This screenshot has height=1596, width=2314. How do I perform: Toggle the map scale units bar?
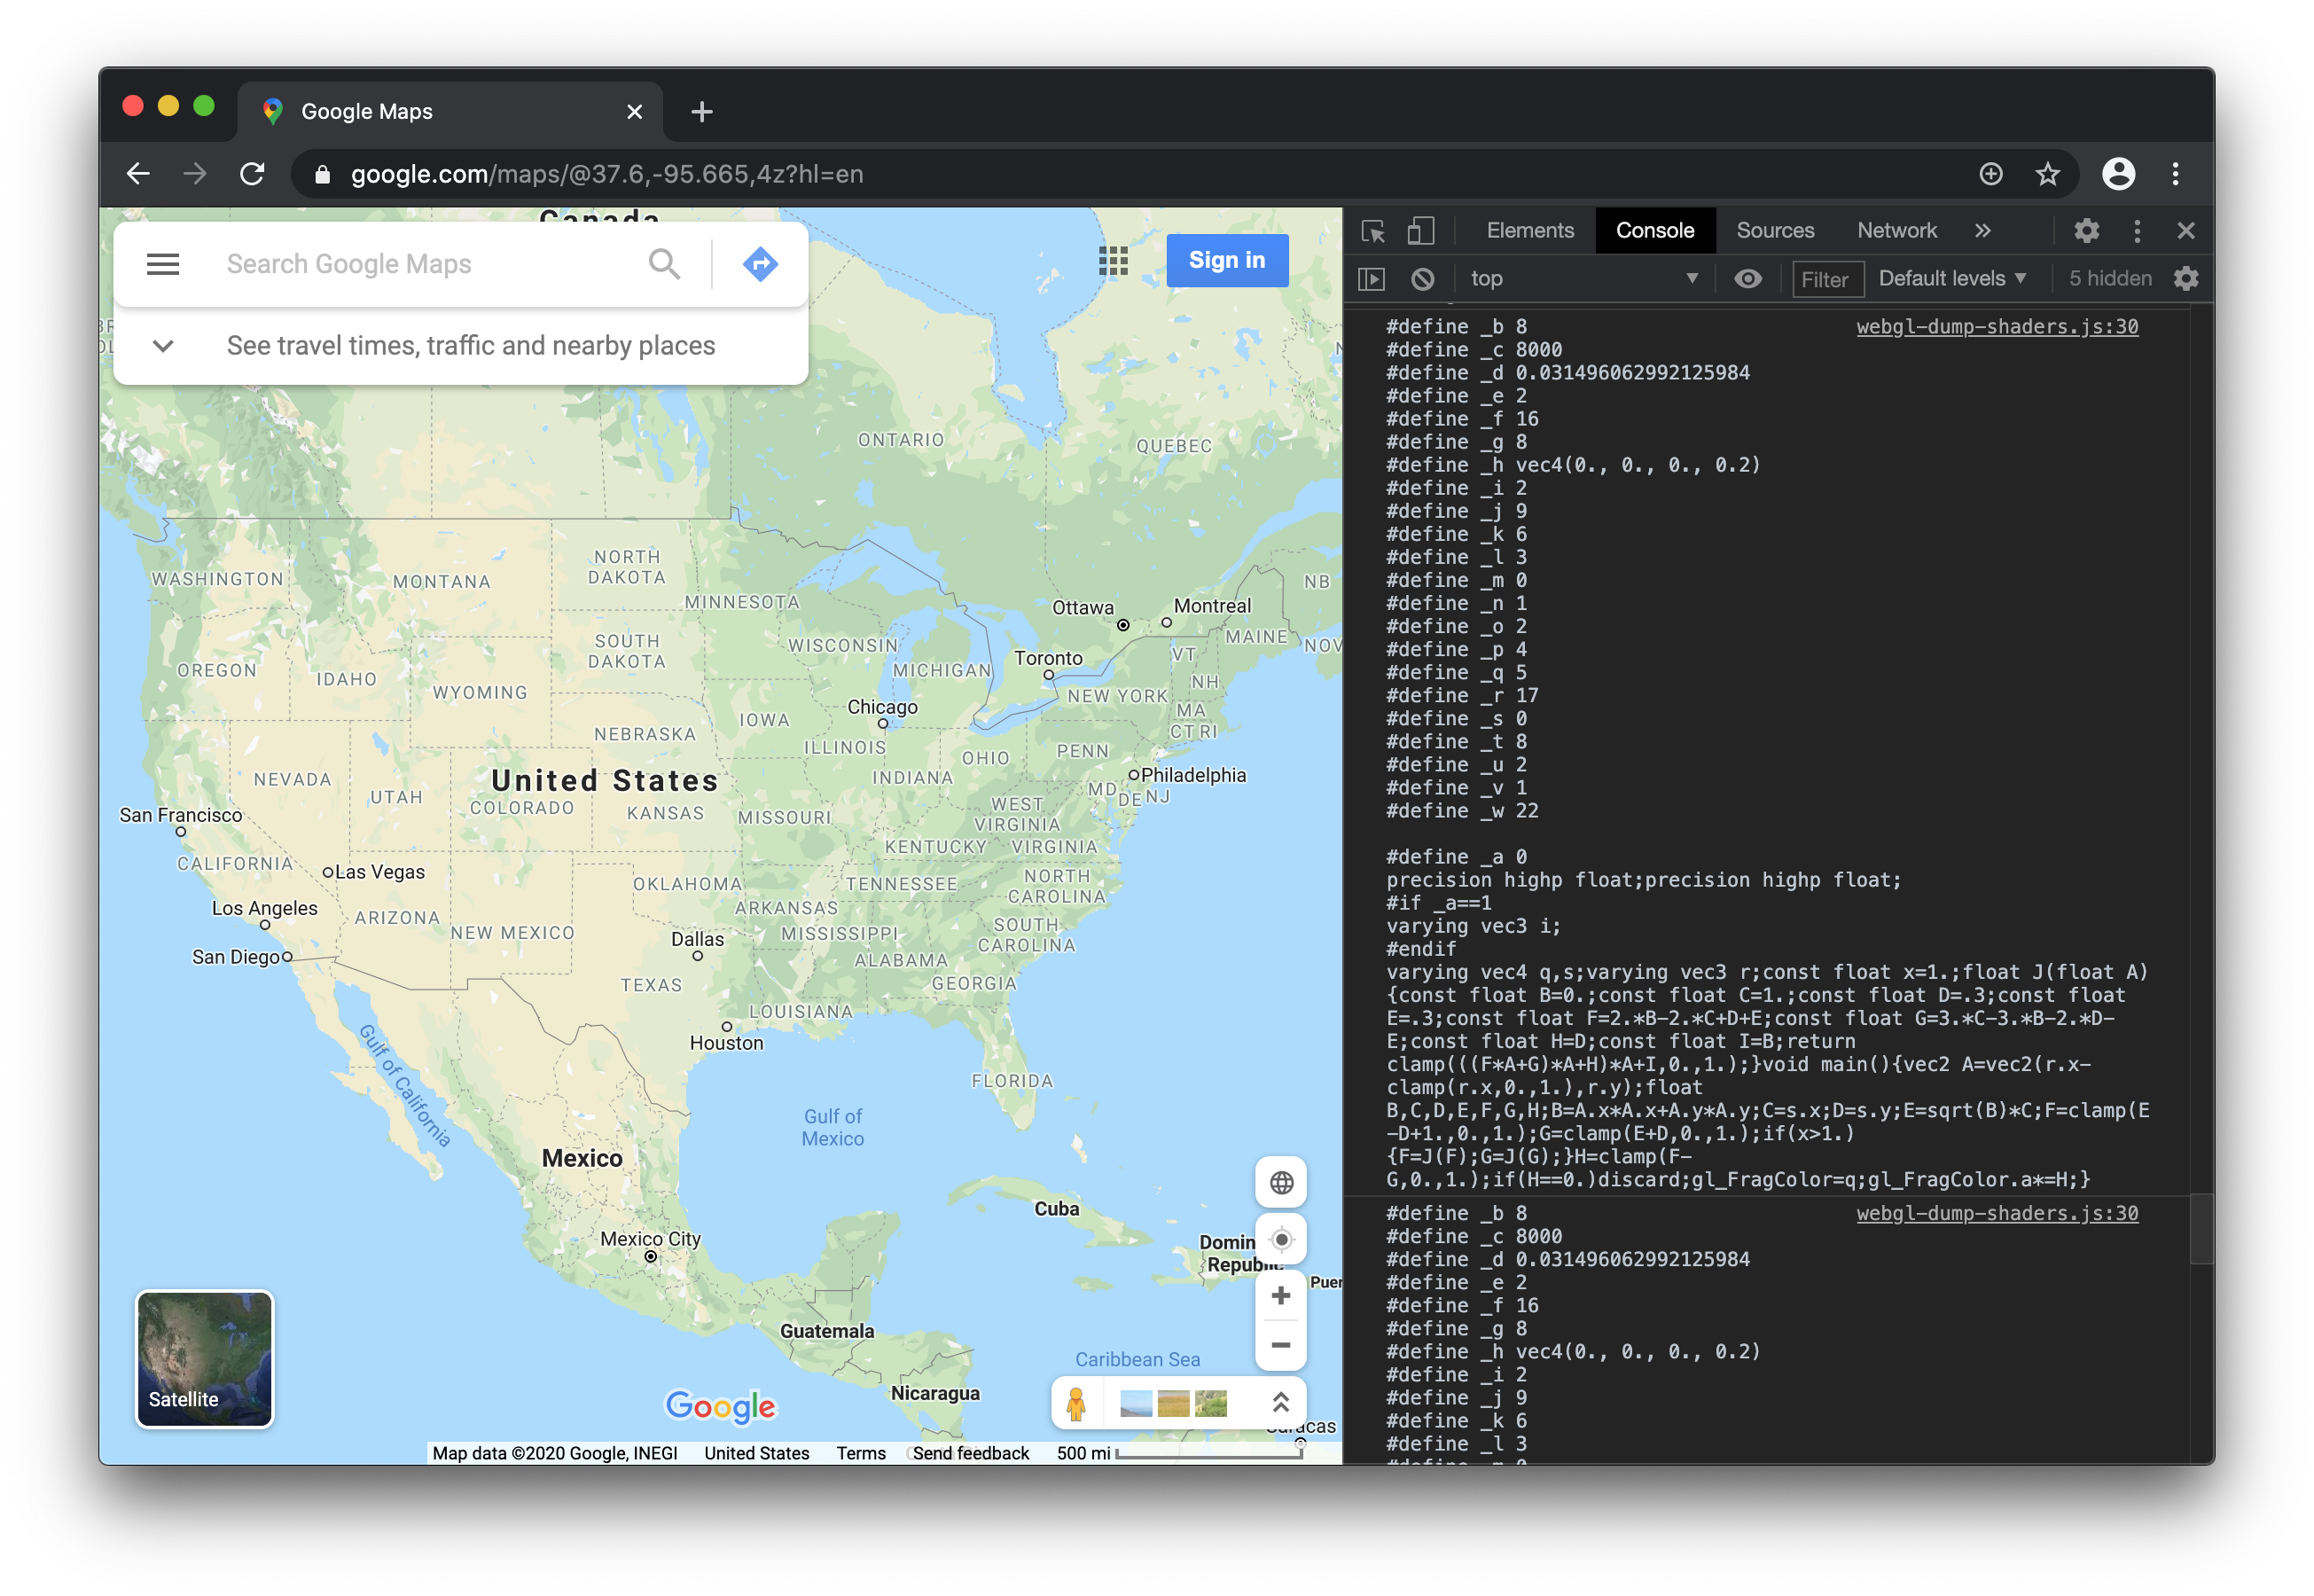[1180, 1452]
